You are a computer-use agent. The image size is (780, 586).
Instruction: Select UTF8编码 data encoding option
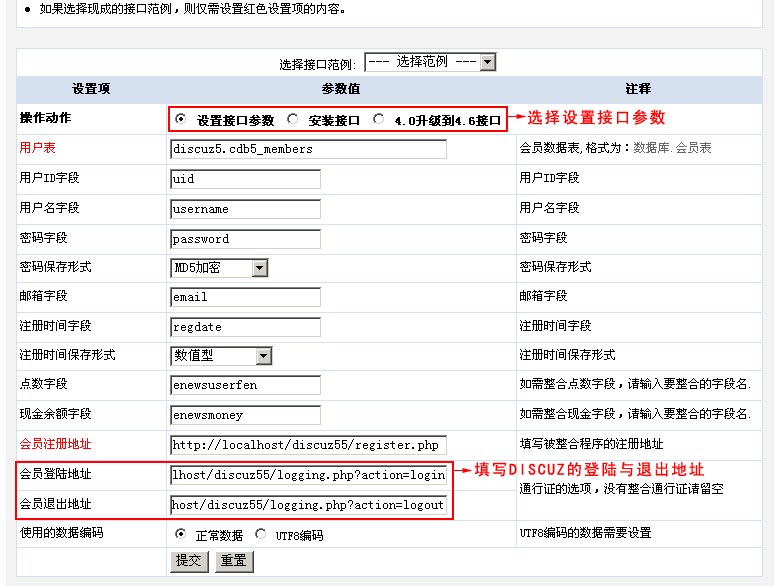click(x=262, y=535)
